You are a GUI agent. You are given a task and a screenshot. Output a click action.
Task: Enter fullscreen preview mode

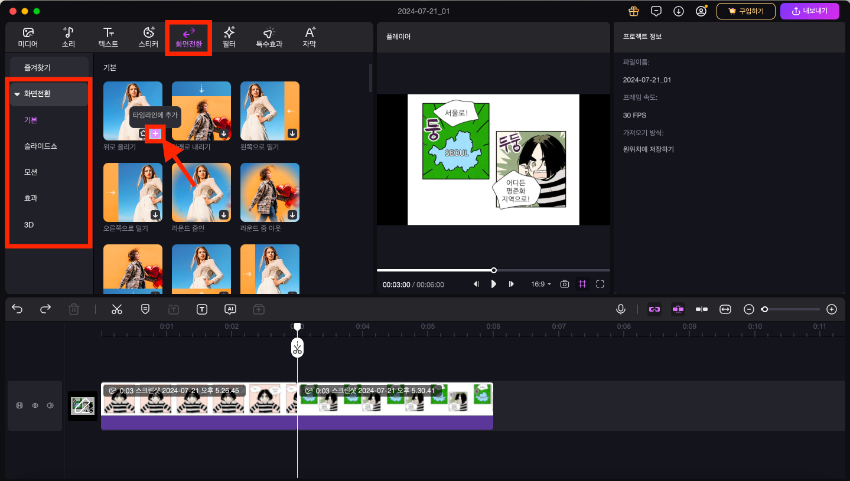pyautogui.click(x=600, y=284)
